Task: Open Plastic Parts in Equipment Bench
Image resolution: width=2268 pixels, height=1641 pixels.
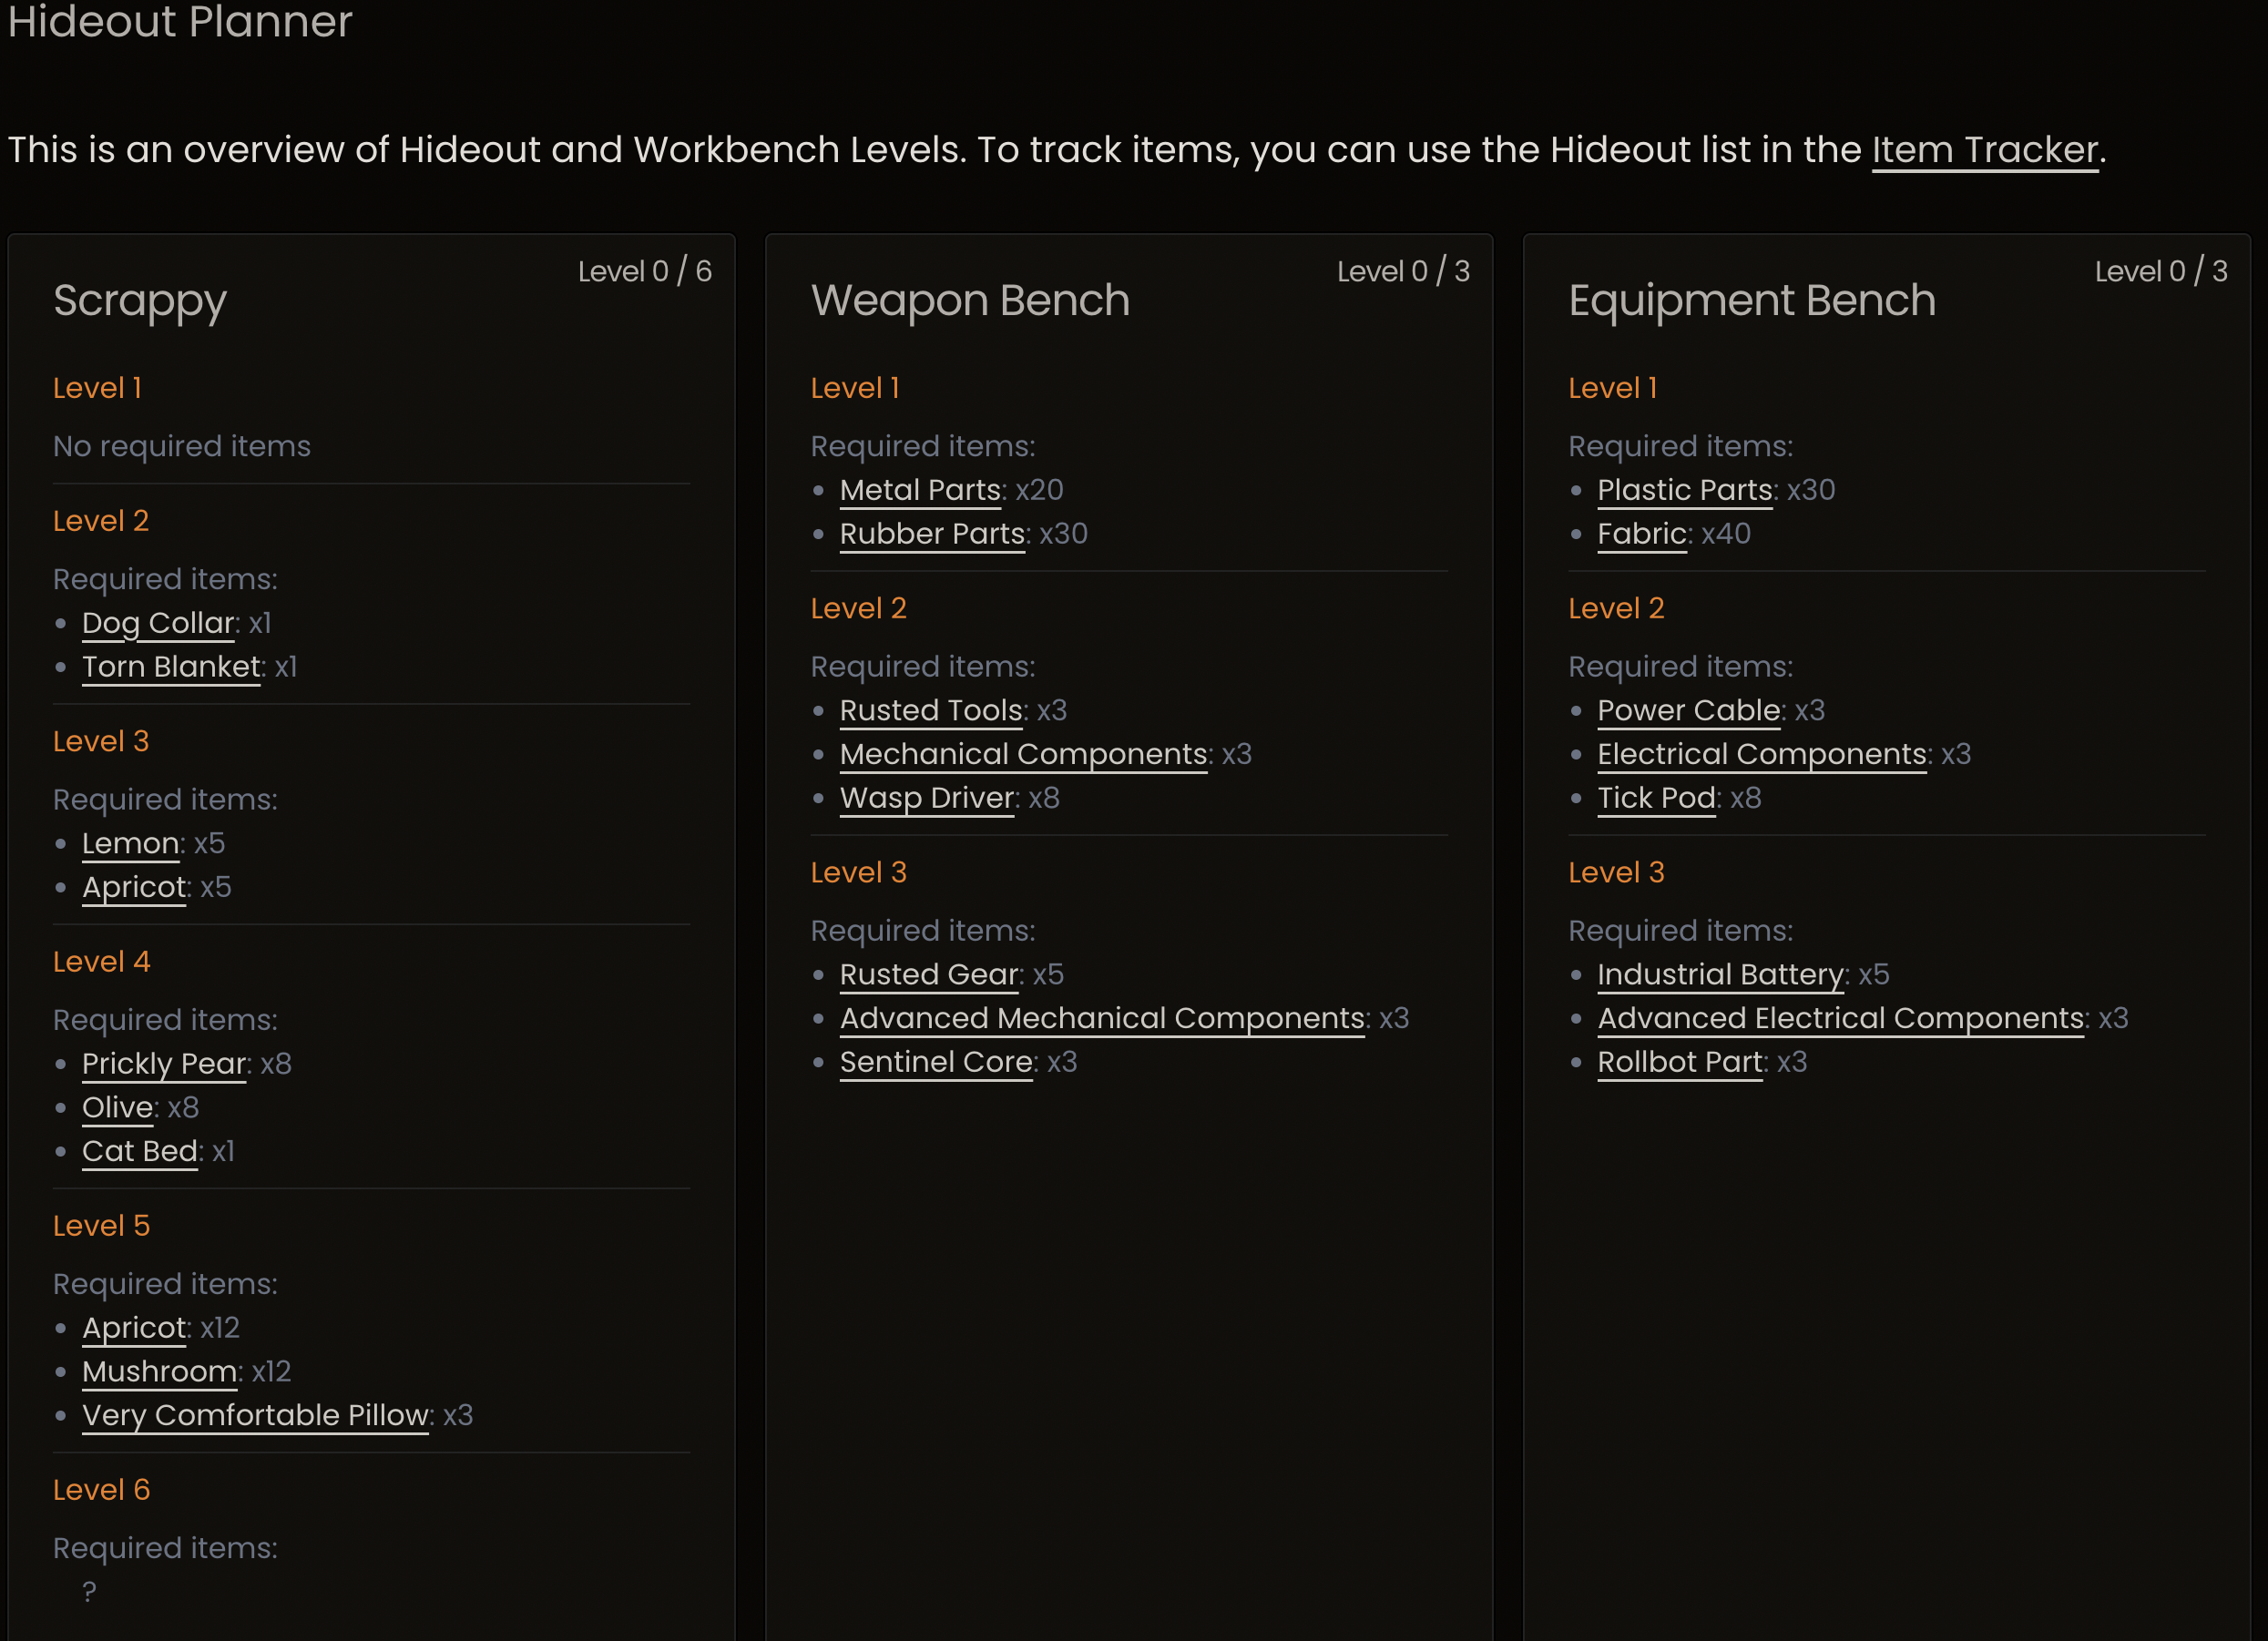Action: tap(1685, 490)
